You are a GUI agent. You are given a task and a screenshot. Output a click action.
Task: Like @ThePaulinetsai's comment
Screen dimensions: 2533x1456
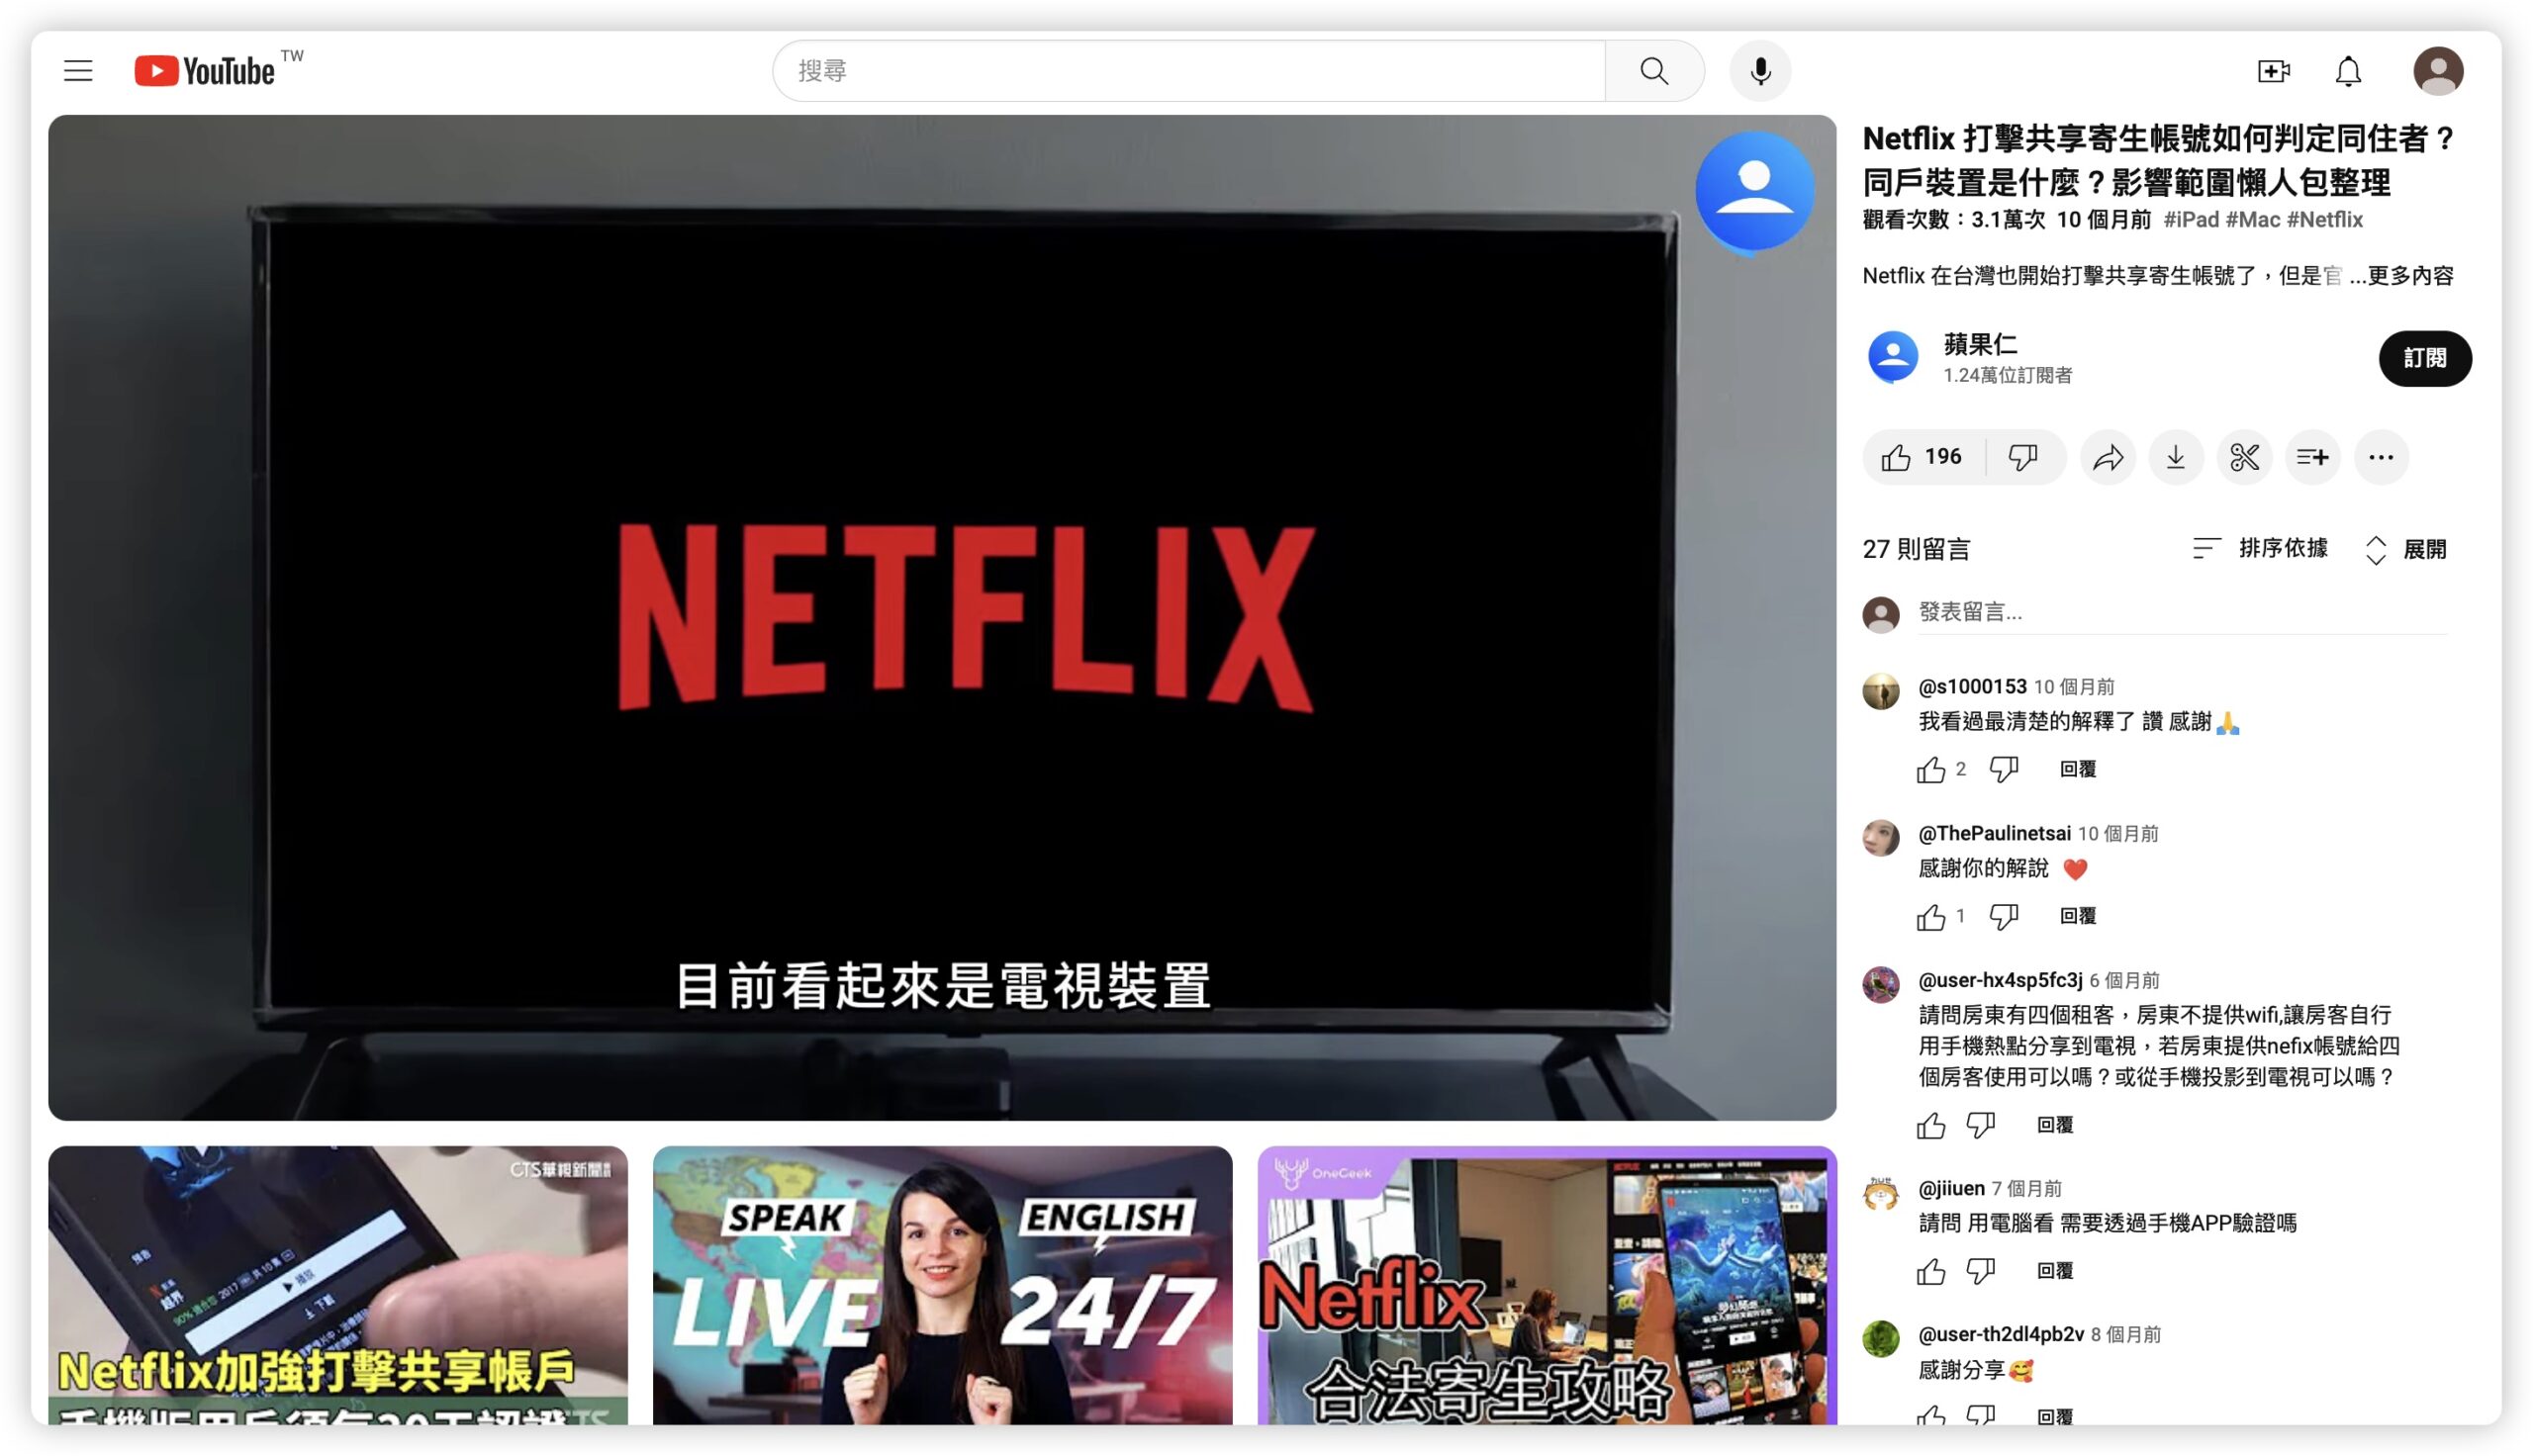coord(1931,916)
